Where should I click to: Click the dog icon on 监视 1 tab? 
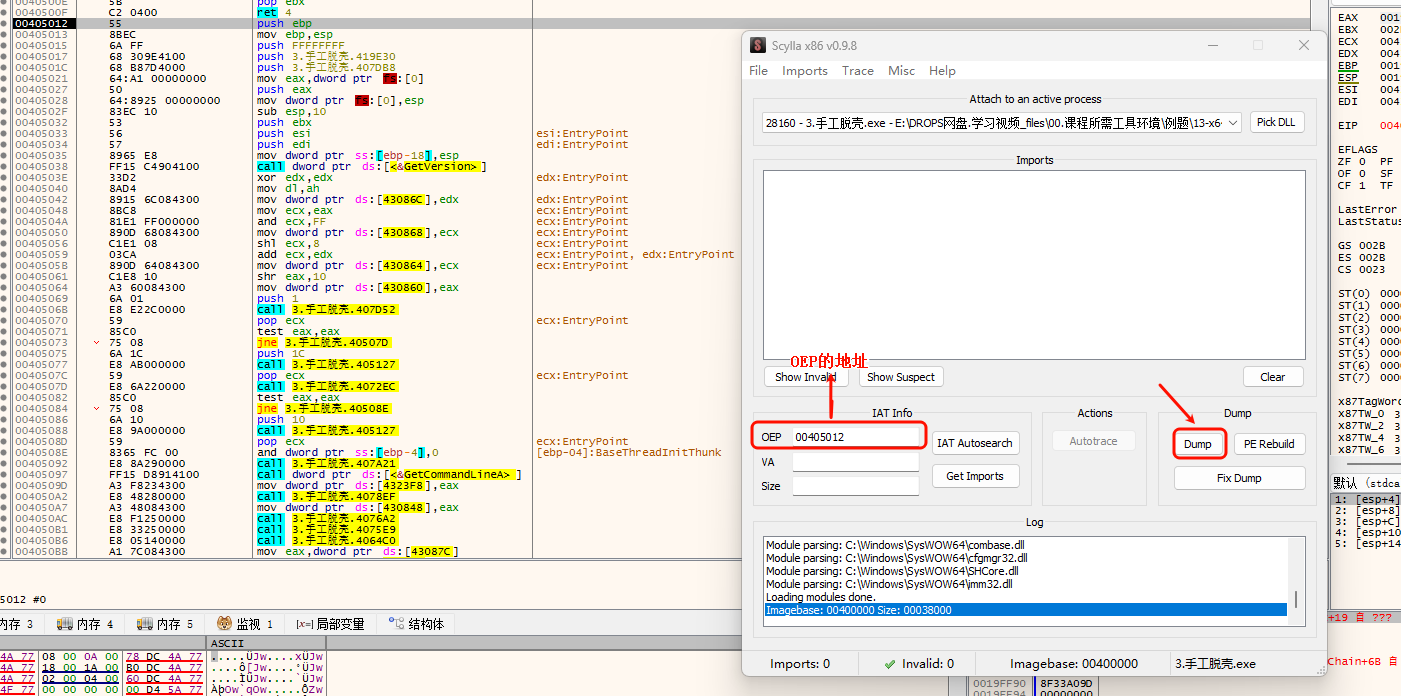[224, 623]
